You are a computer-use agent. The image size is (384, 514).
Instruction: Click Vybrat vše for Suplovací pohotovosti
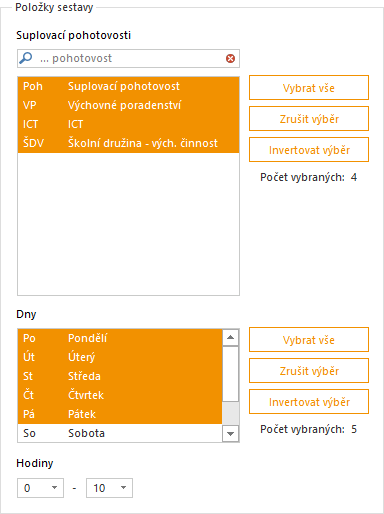click(309, 88)
